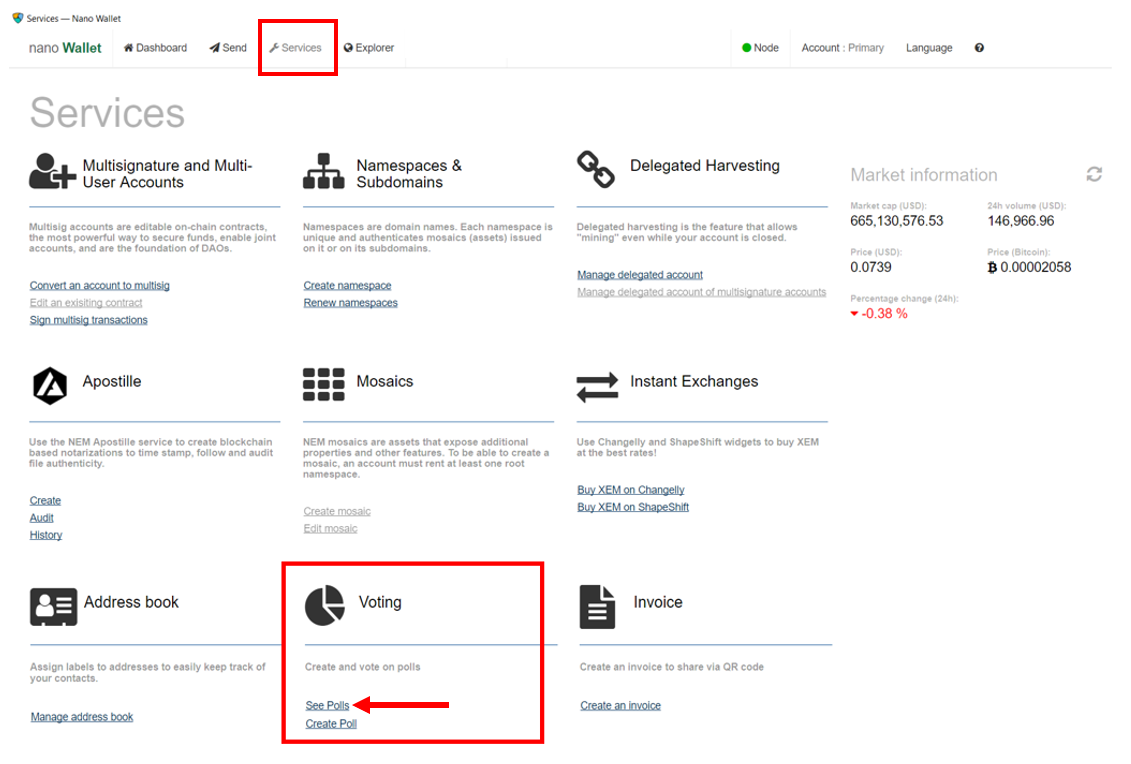Image resolution: width=1131 pixels, height=764 pixels.
Task: Click the Apostille Create link
Action: (45, 501)
